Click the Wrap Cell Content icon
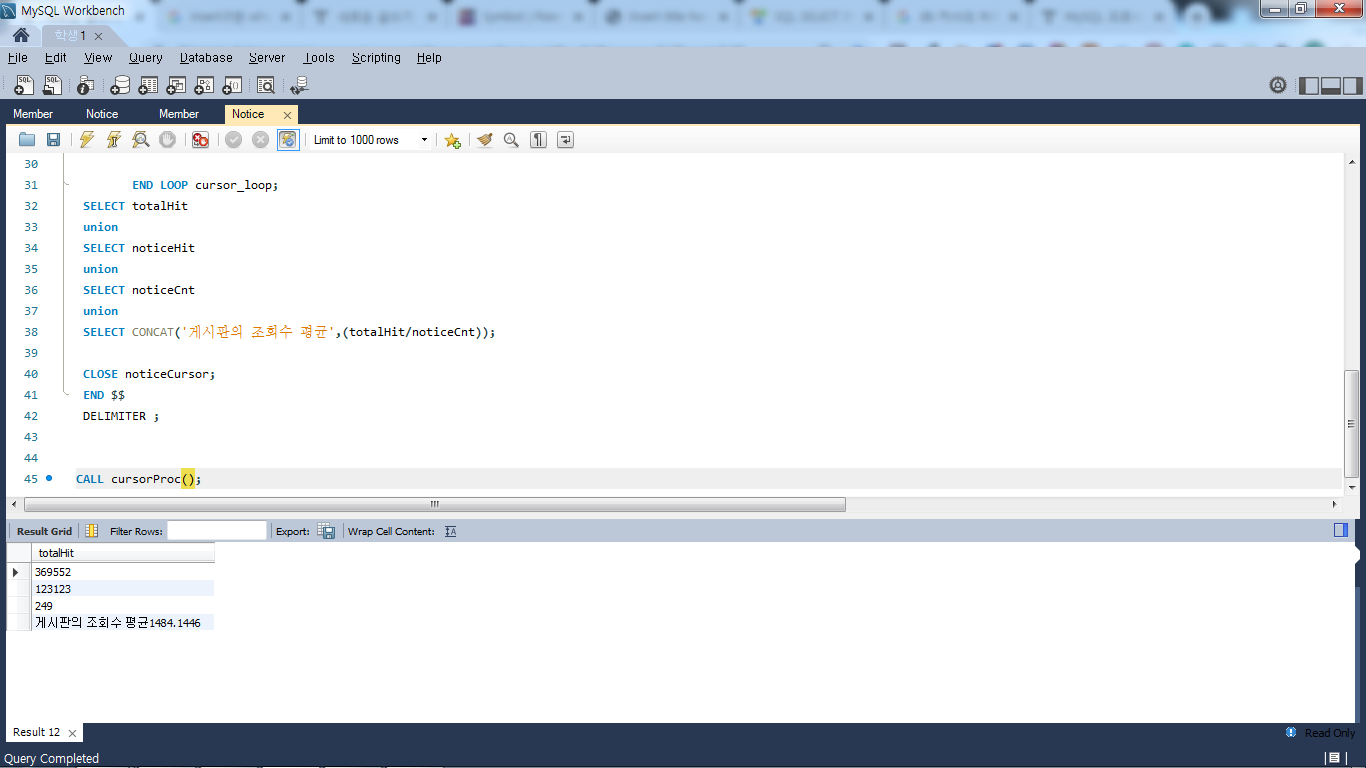This screenshot has width=1366, height=768. [450, 531]
